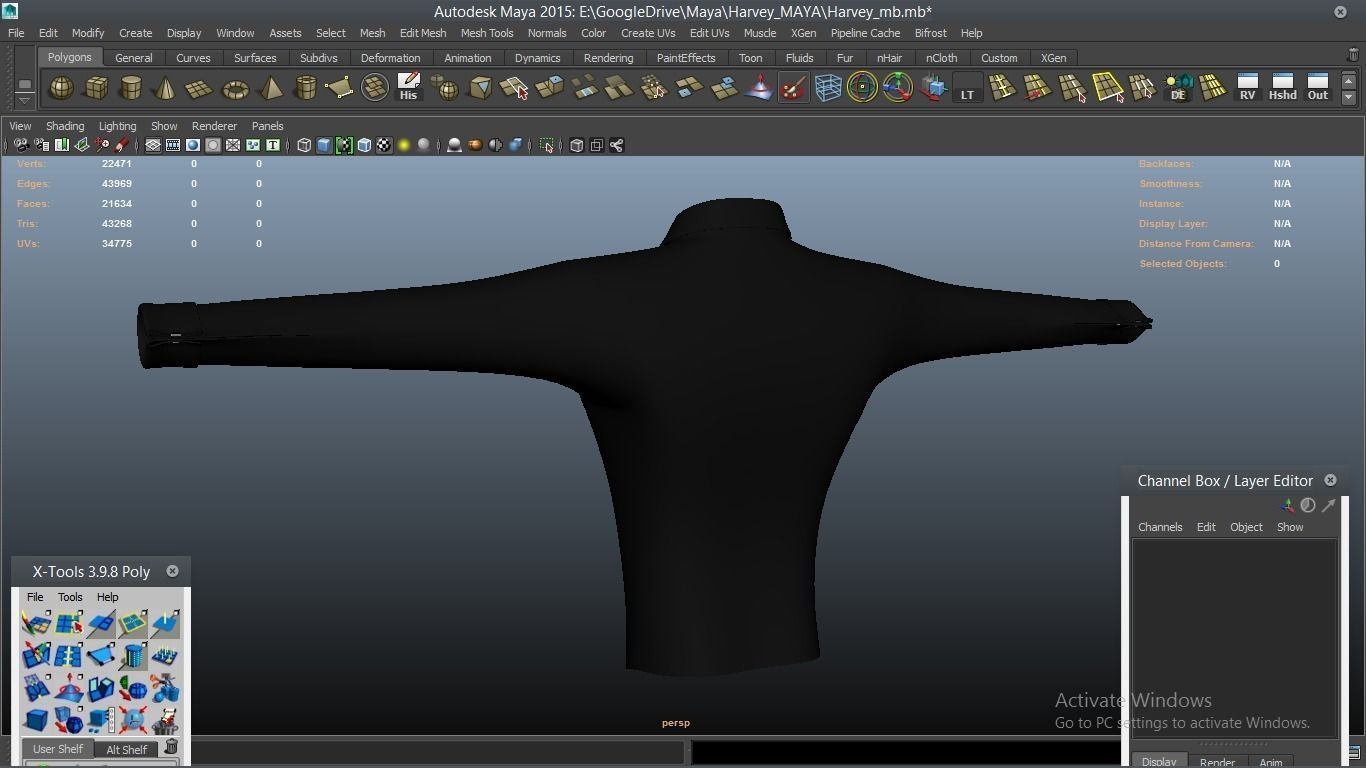
Task: Click the X-Tools blue cylinder icon
Action: point(132,656)
